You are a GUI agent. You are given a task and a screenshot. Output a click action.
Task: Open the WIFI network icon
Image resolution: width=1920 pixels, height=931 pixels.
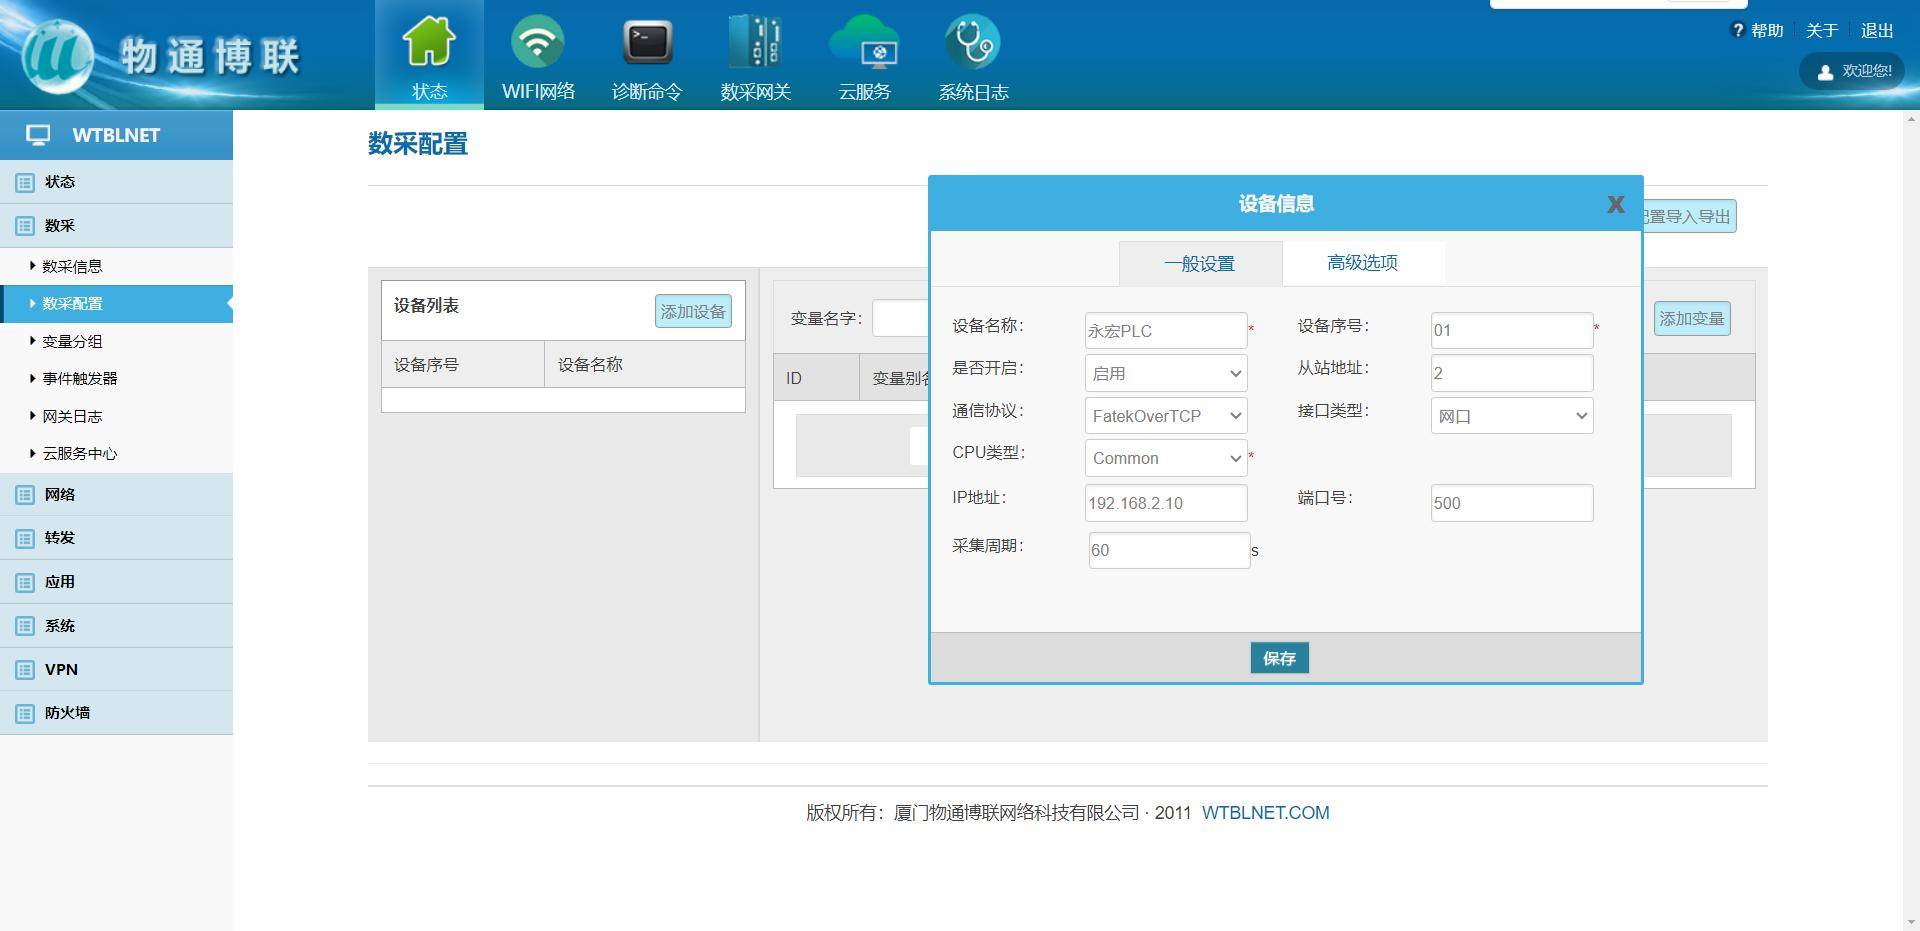[x=538, y=42]
